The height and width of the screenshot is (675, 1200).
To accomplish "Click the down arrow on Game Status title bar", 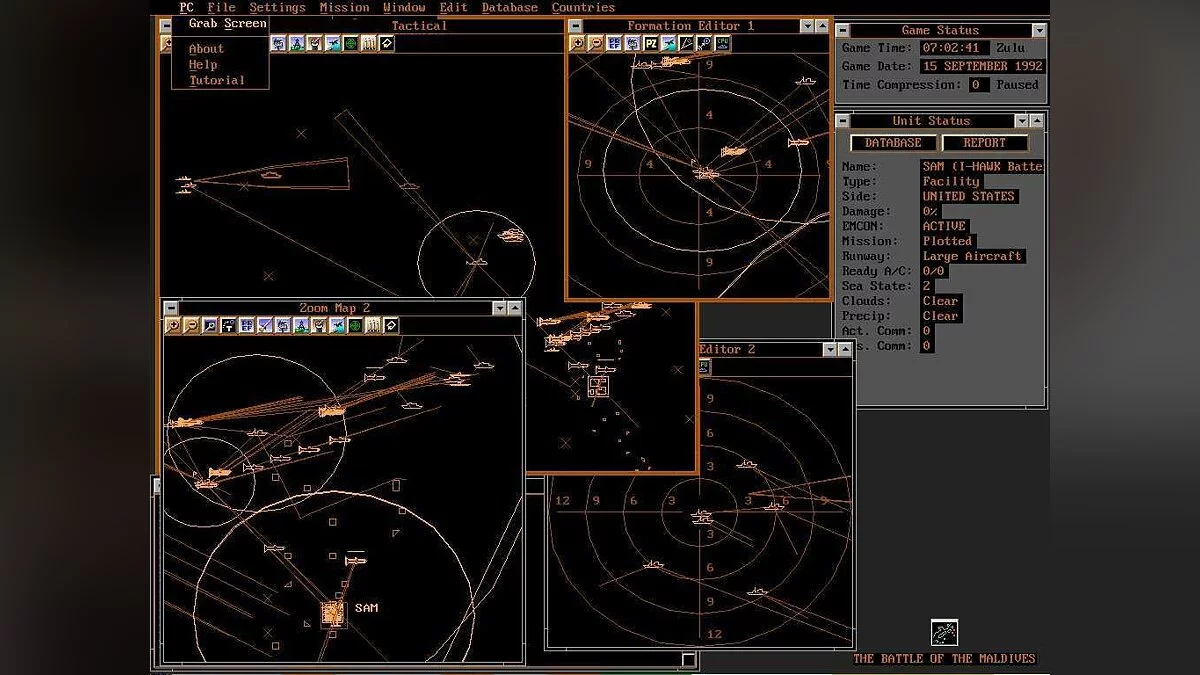I will point(1039,31).
